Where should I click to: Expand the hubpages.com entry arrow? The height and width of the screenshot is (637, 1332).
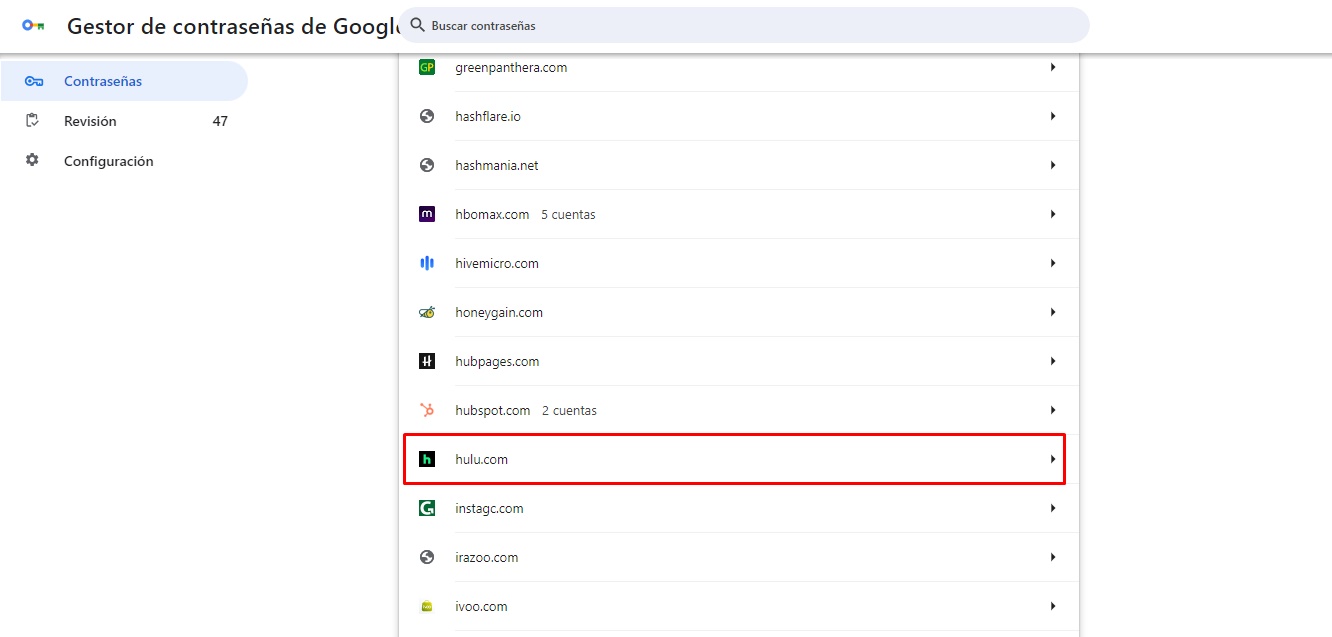pos(1053,361)
